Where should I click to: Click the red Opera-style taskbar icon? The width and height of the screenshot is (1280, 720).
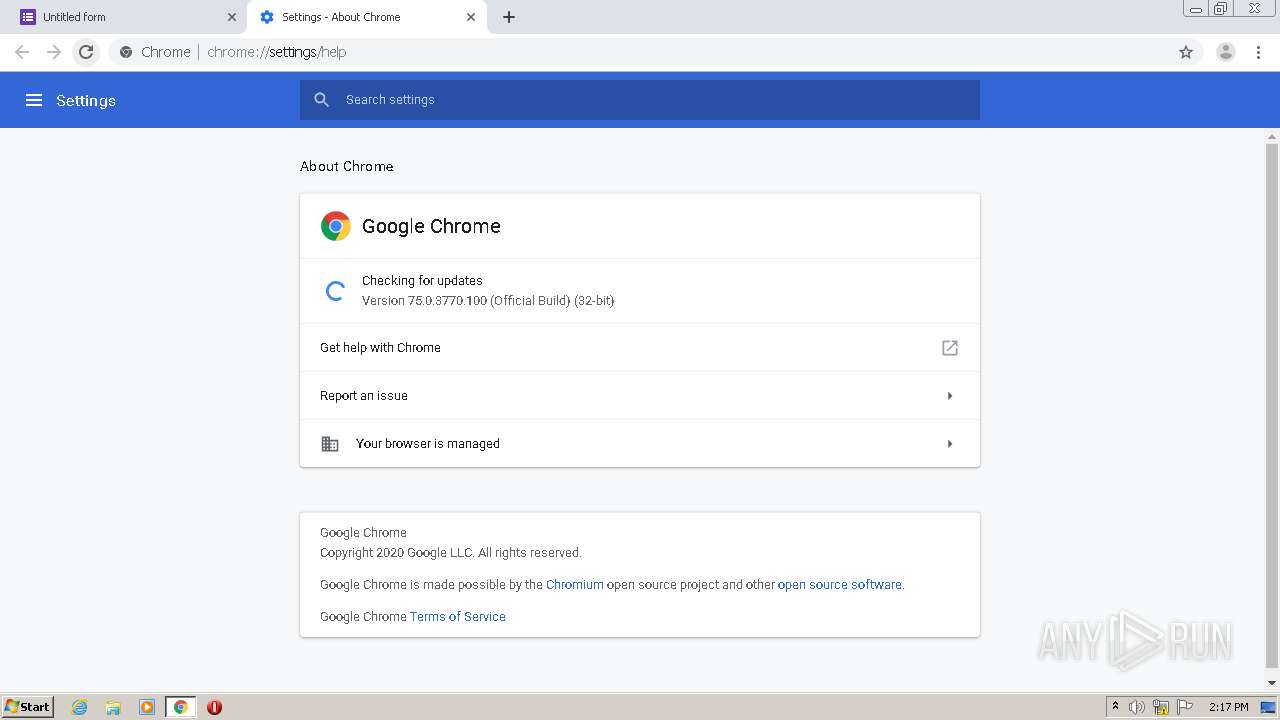214,707
